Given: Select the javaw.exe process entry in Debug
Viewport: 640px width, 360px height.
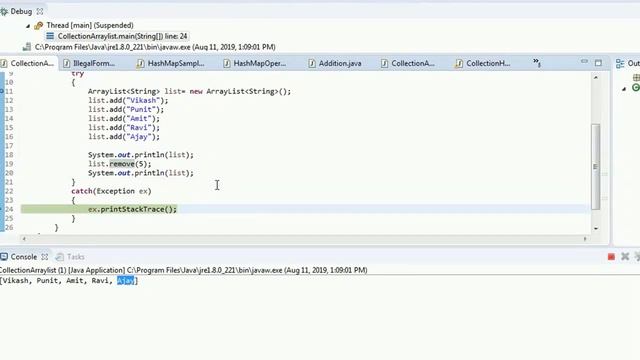Looking at the screenshot, I should (155, 47).
